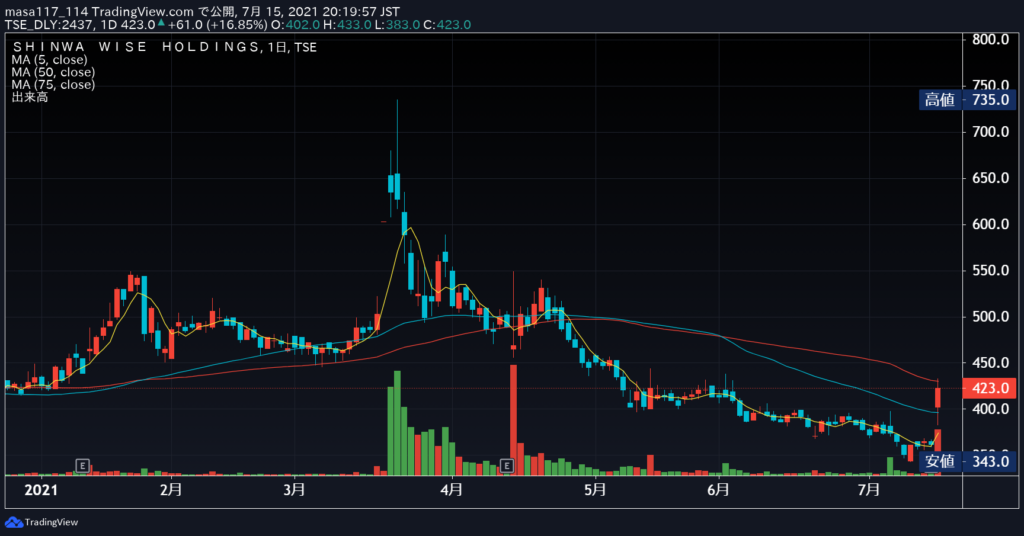
Task: Click the 650.0 price axis value
Action: (x=990, y=178)
